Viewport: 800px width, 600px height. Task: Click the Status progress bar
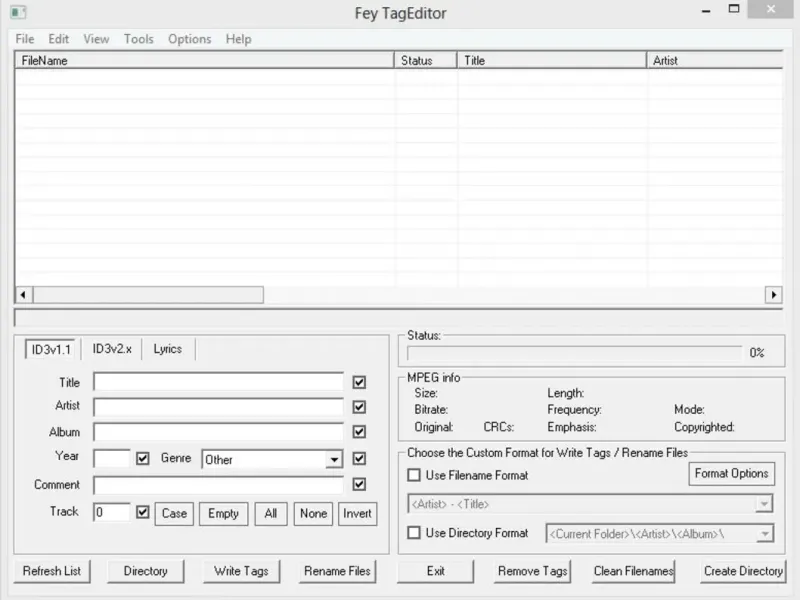(x=574, y=353)
